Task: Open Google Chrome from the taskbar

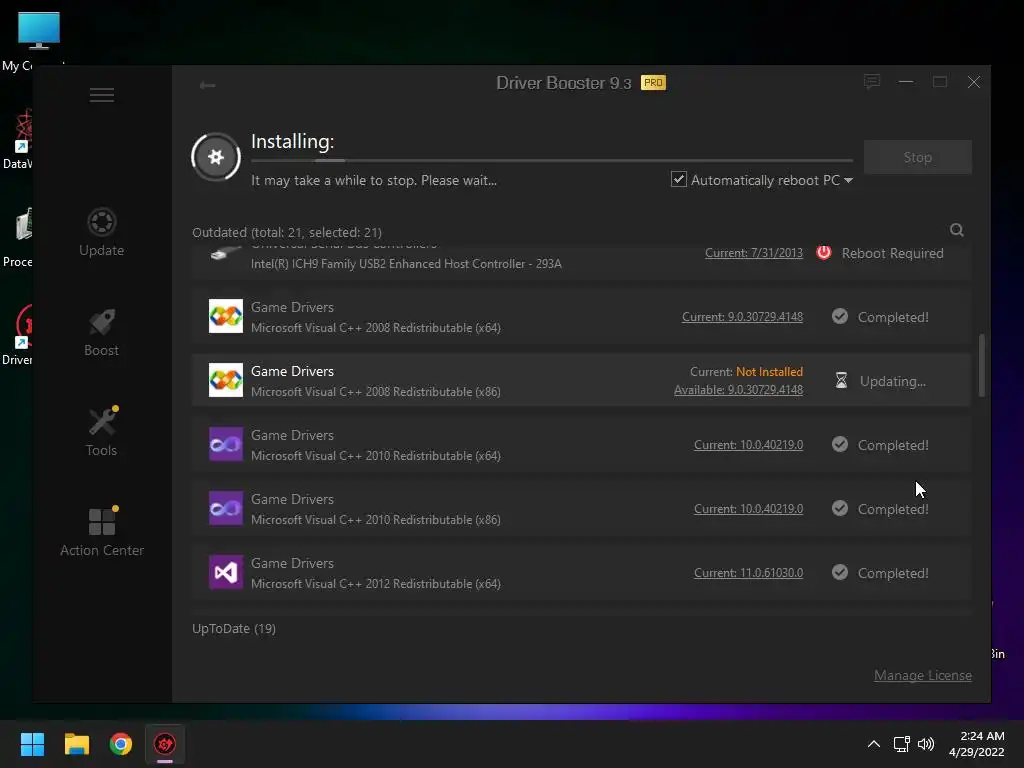Action: pyautogui.click(x=121, y=744)
